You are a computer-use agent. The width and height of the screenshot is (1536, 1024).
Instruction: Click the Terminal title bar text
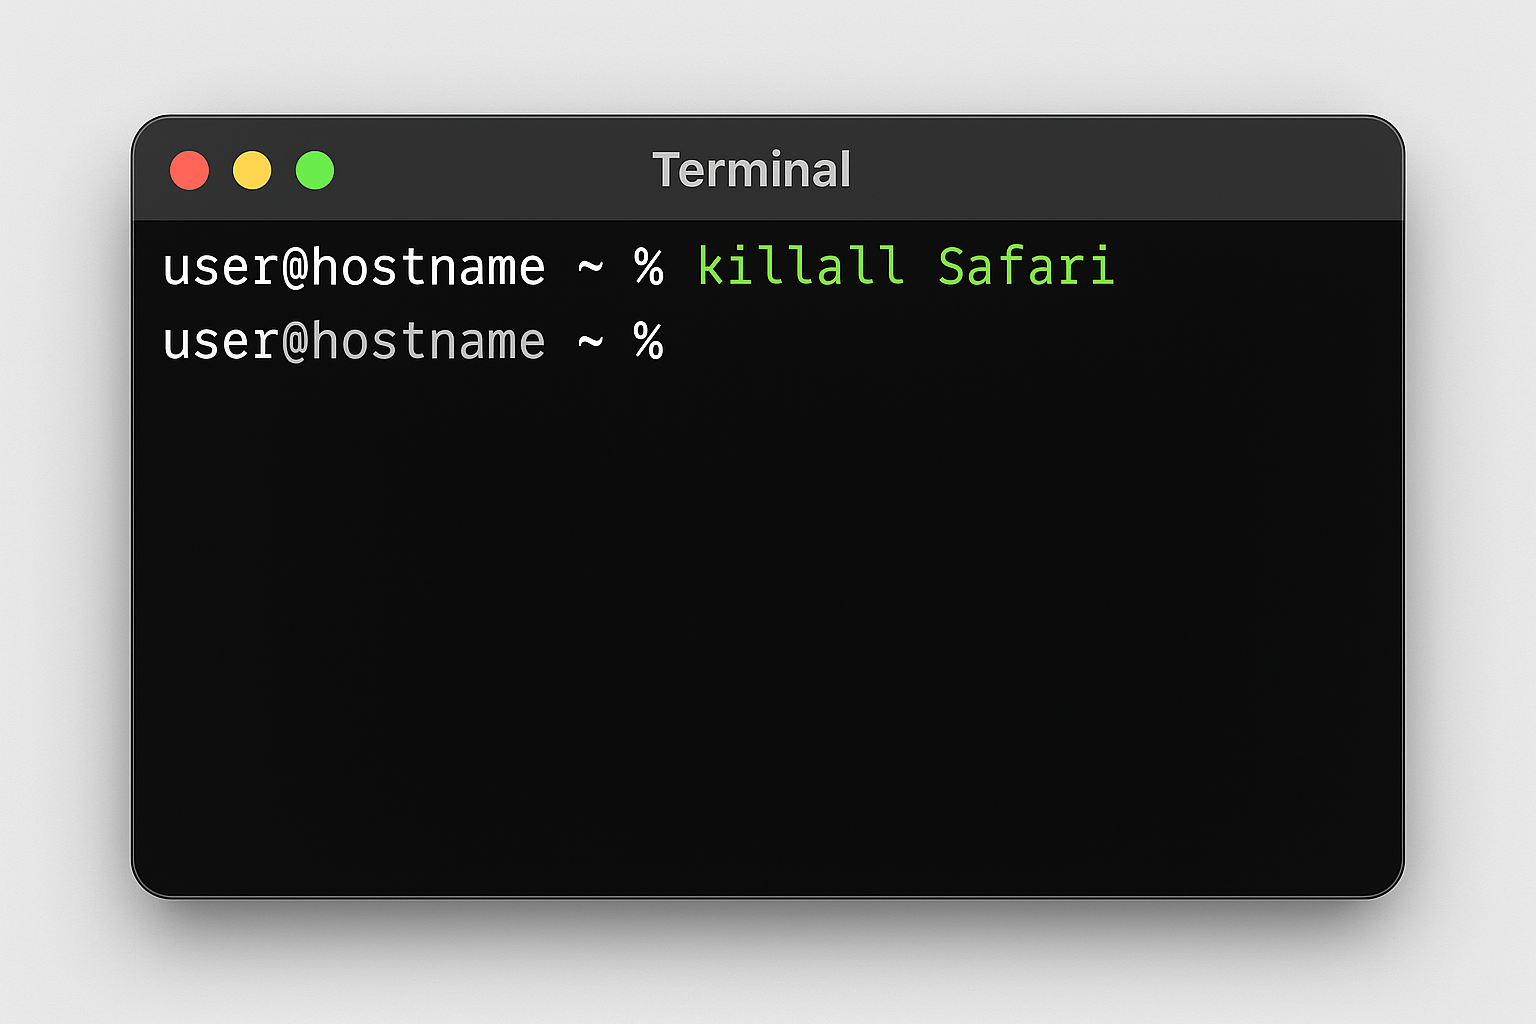coord(751,169)
